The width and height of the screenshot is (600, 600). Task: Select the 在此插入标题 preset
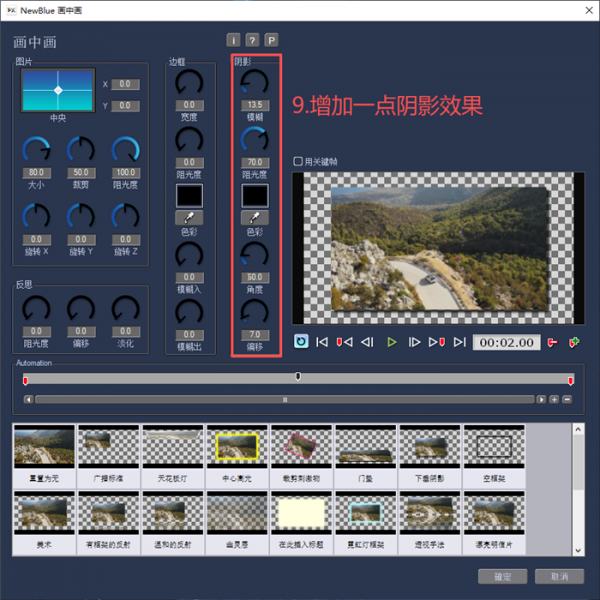(x=302, y=522)
